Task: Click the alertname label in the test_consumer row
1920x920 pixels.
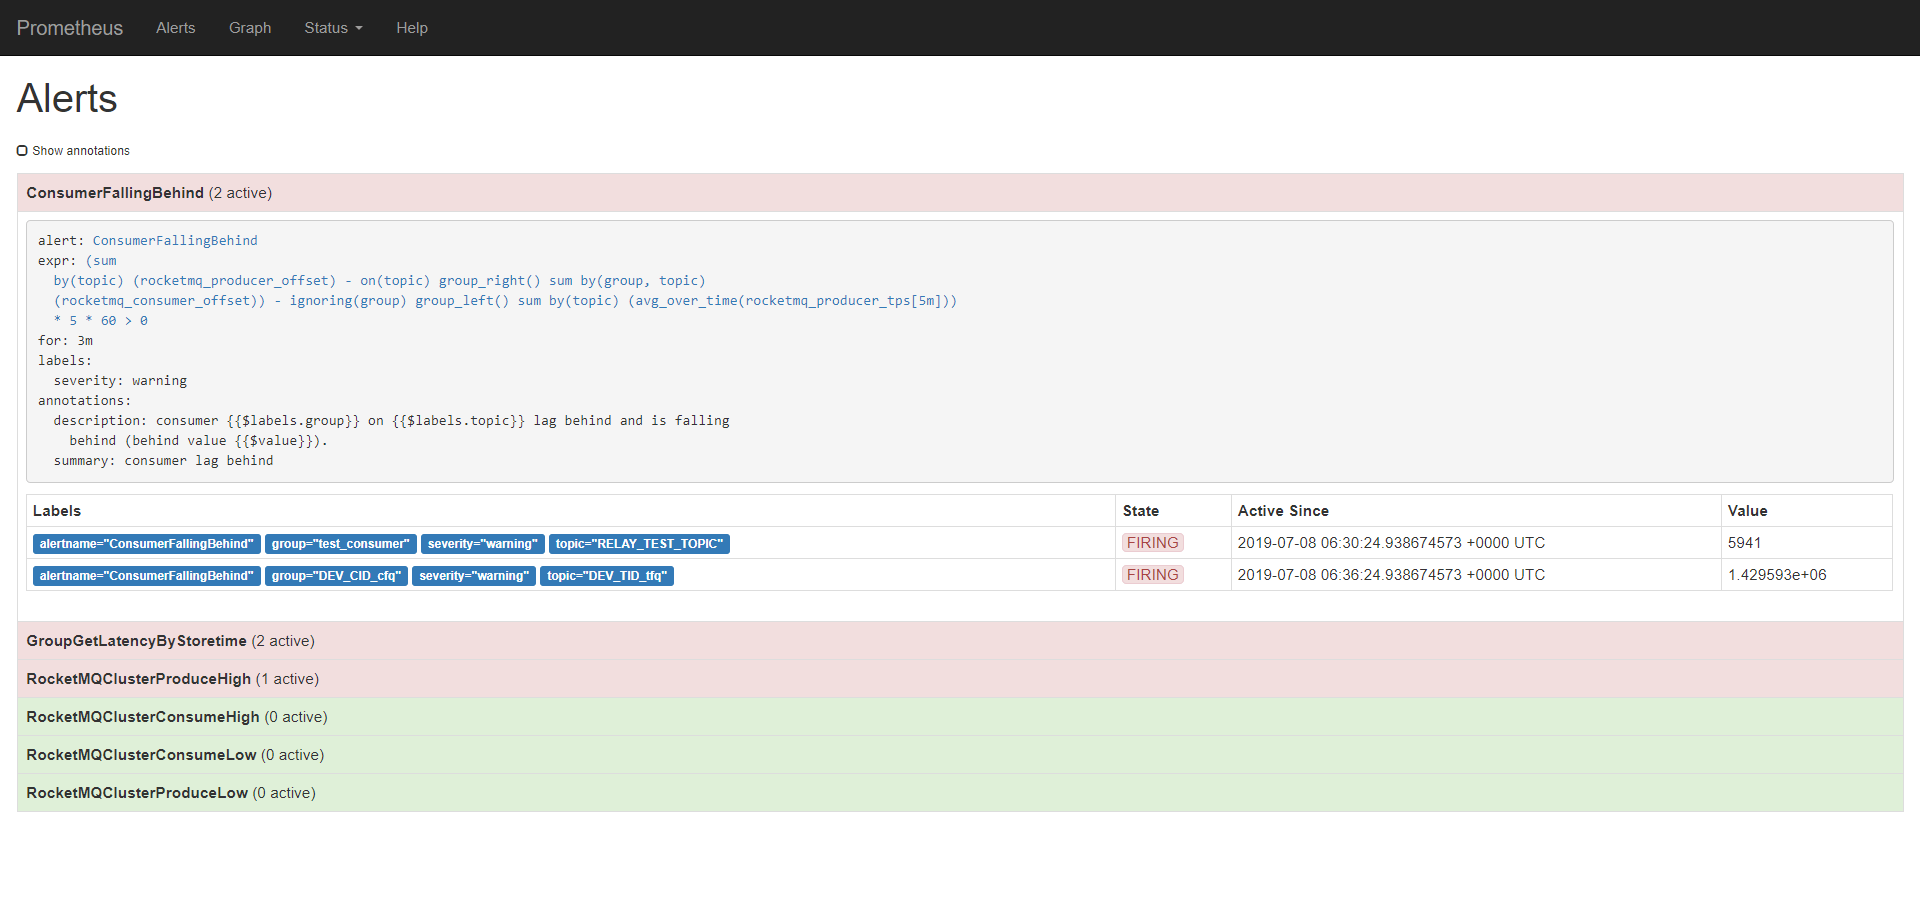Action: pyautogui.click(x=147, y=544)
